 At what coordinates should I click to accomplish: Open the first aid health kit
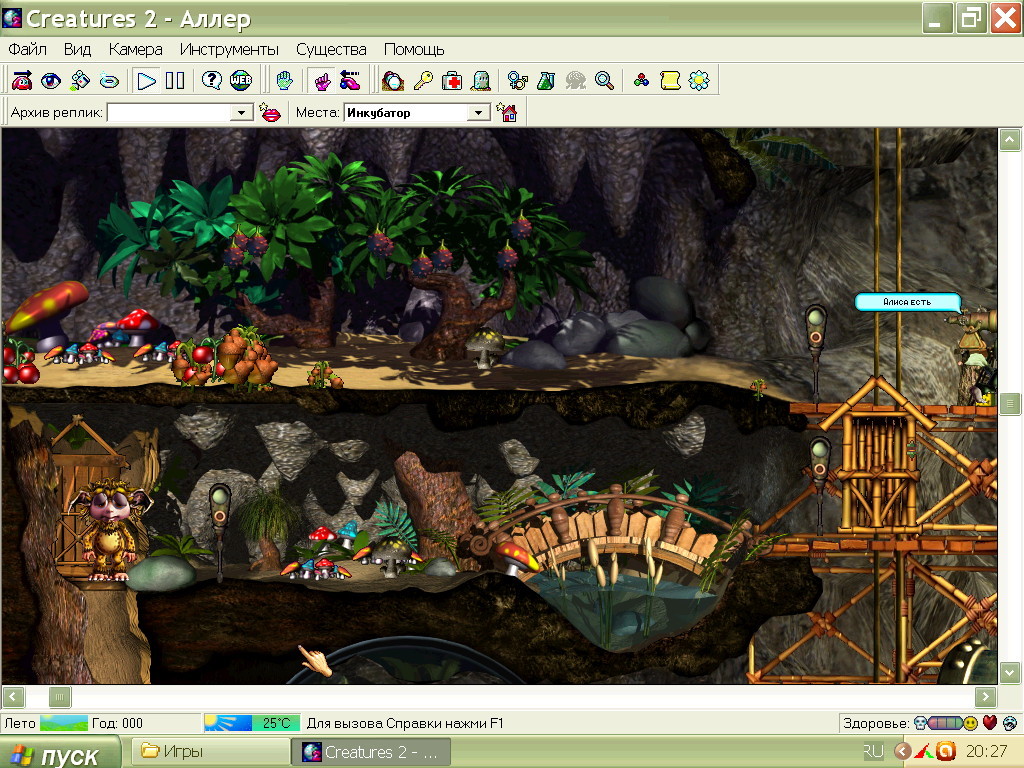pyautogui.click(x=452, y=81)
